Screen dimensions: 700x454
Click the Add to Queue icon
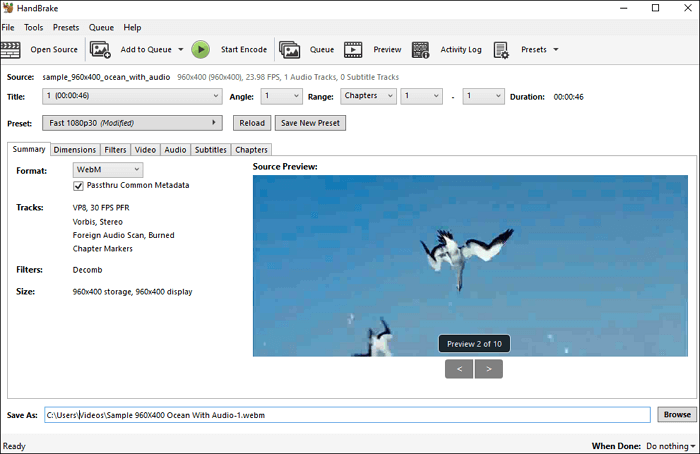(x=100, y=49)
